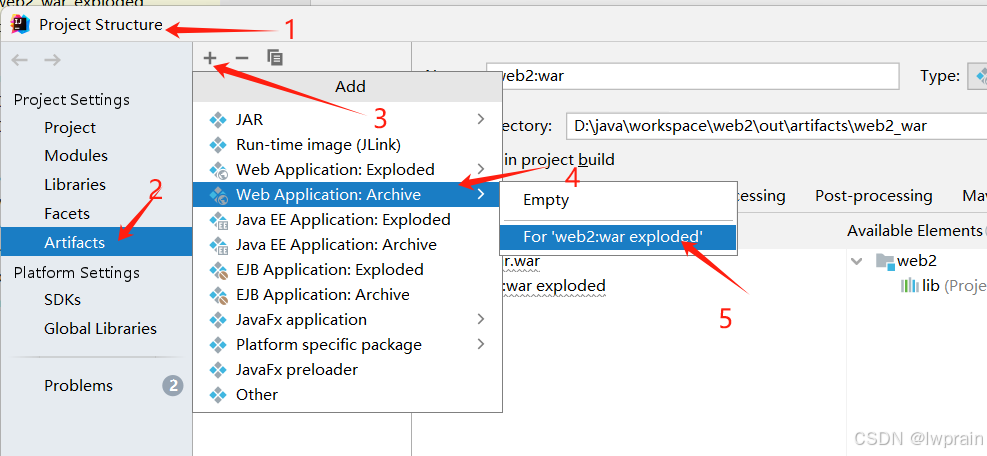The width and height of the screenshot is (987, 456).
Task: Choose JavaFx preloader menu item
Action: point(347,369)
